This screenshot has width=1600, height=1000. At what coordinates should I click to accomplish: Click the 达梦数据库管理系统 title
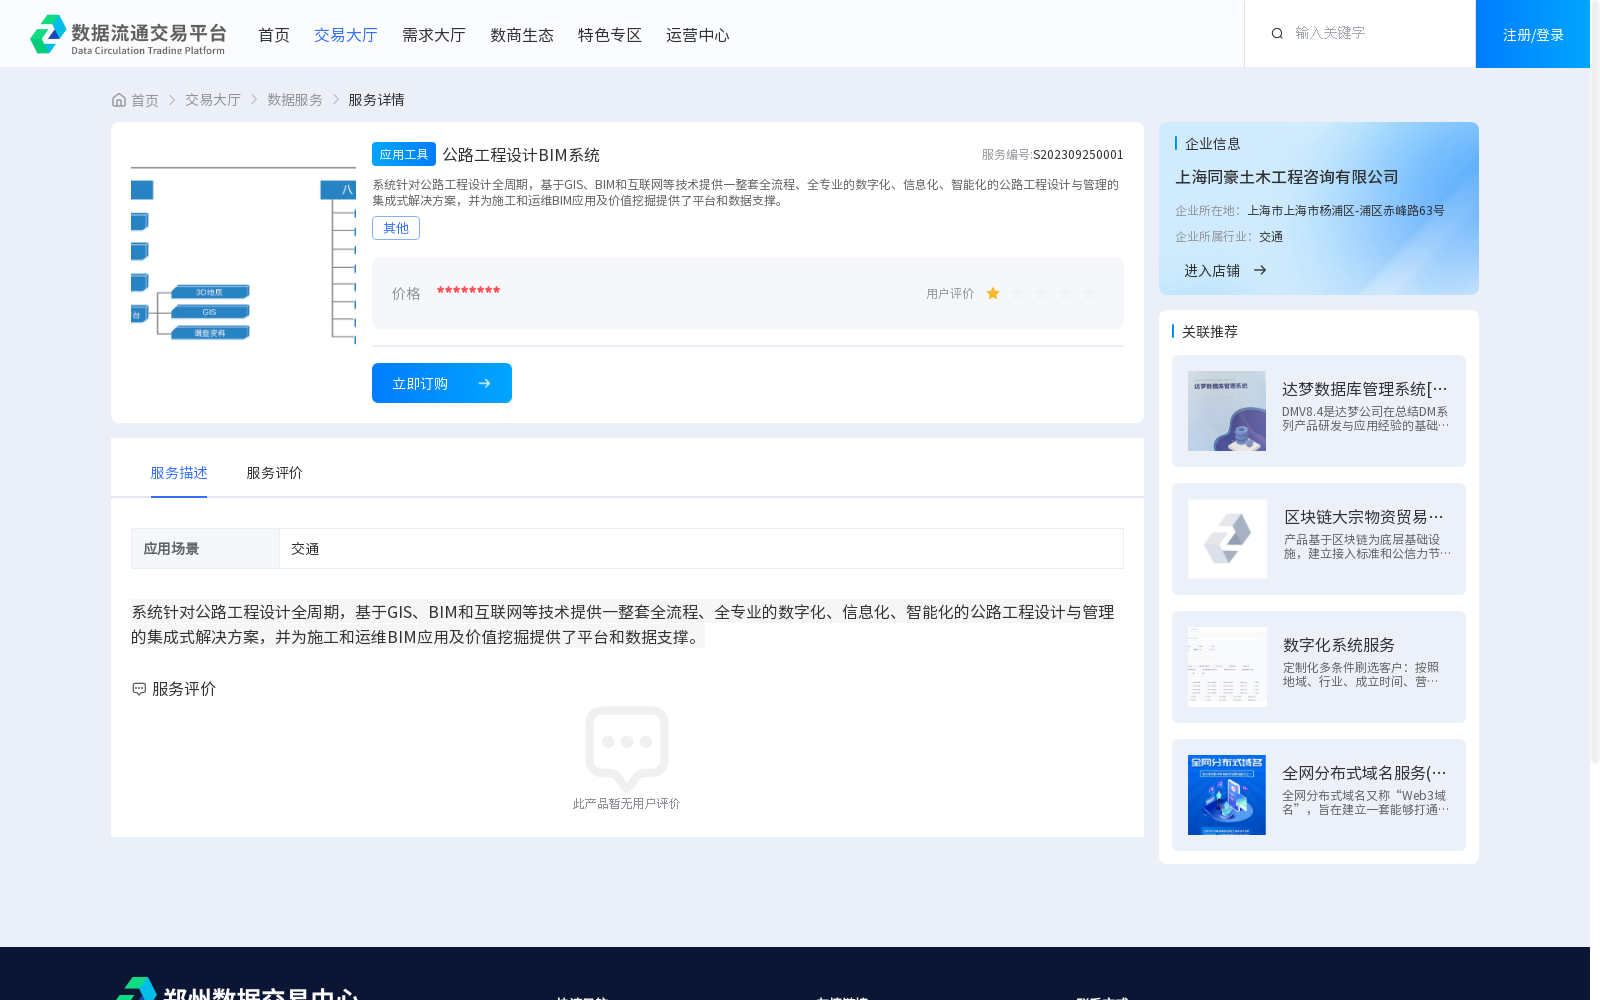pyautogui.click(x=1365, y=389)
